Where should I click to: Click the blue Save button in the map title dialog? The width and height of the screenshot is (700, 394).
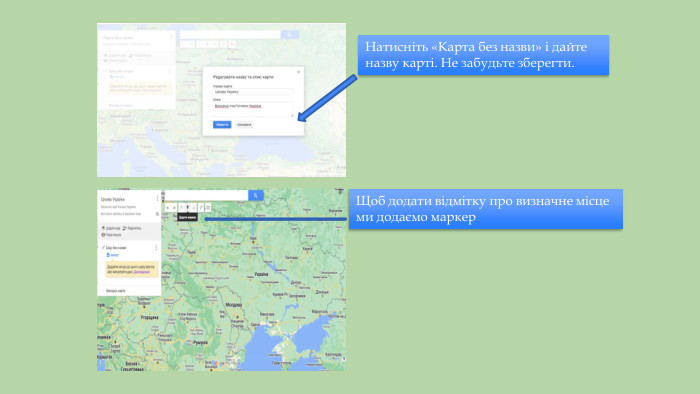(x=222, y=124)
